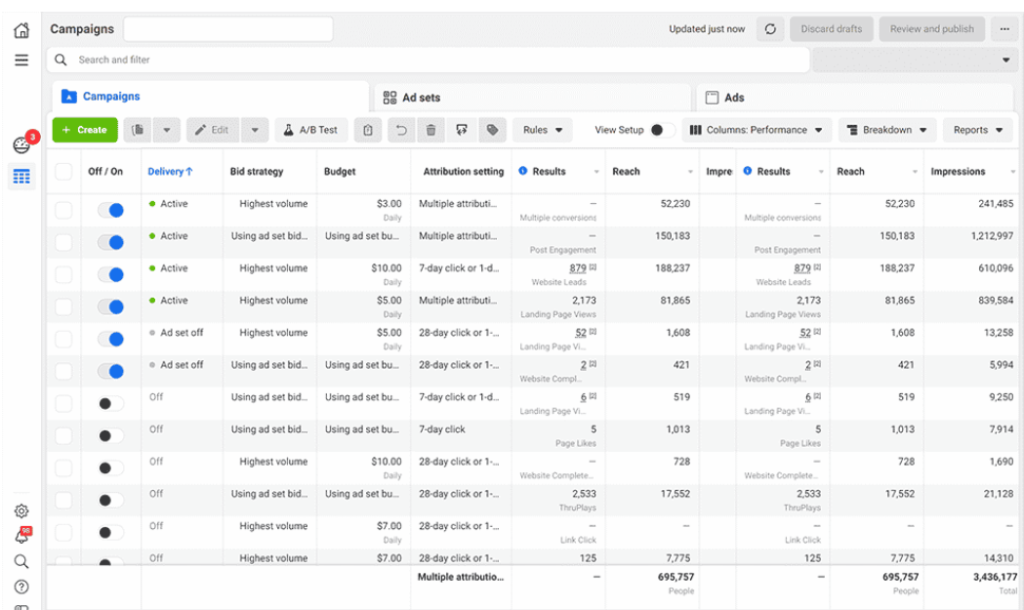Expand first Results column header arrow
1024x610 pixels.
(x=596, y=172)
